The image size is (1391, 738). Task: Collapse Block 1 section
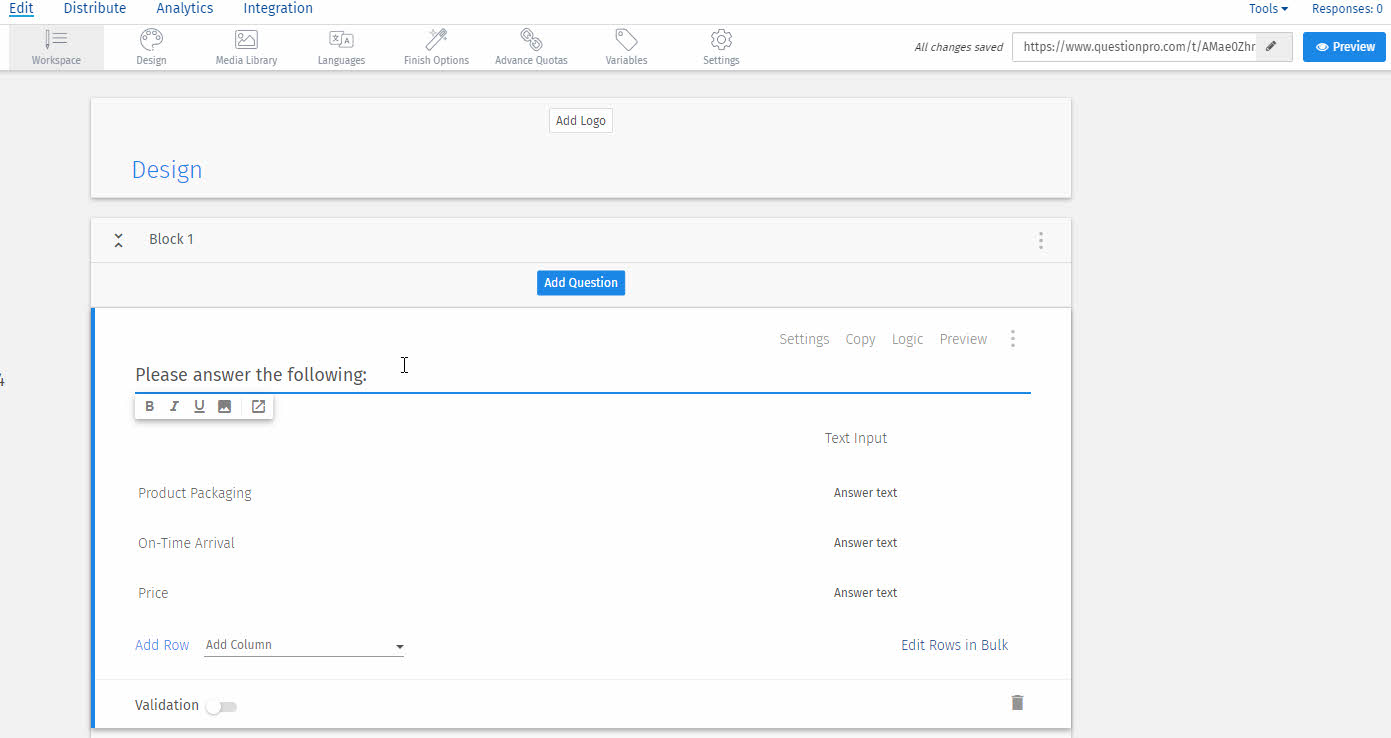(118, 240)
